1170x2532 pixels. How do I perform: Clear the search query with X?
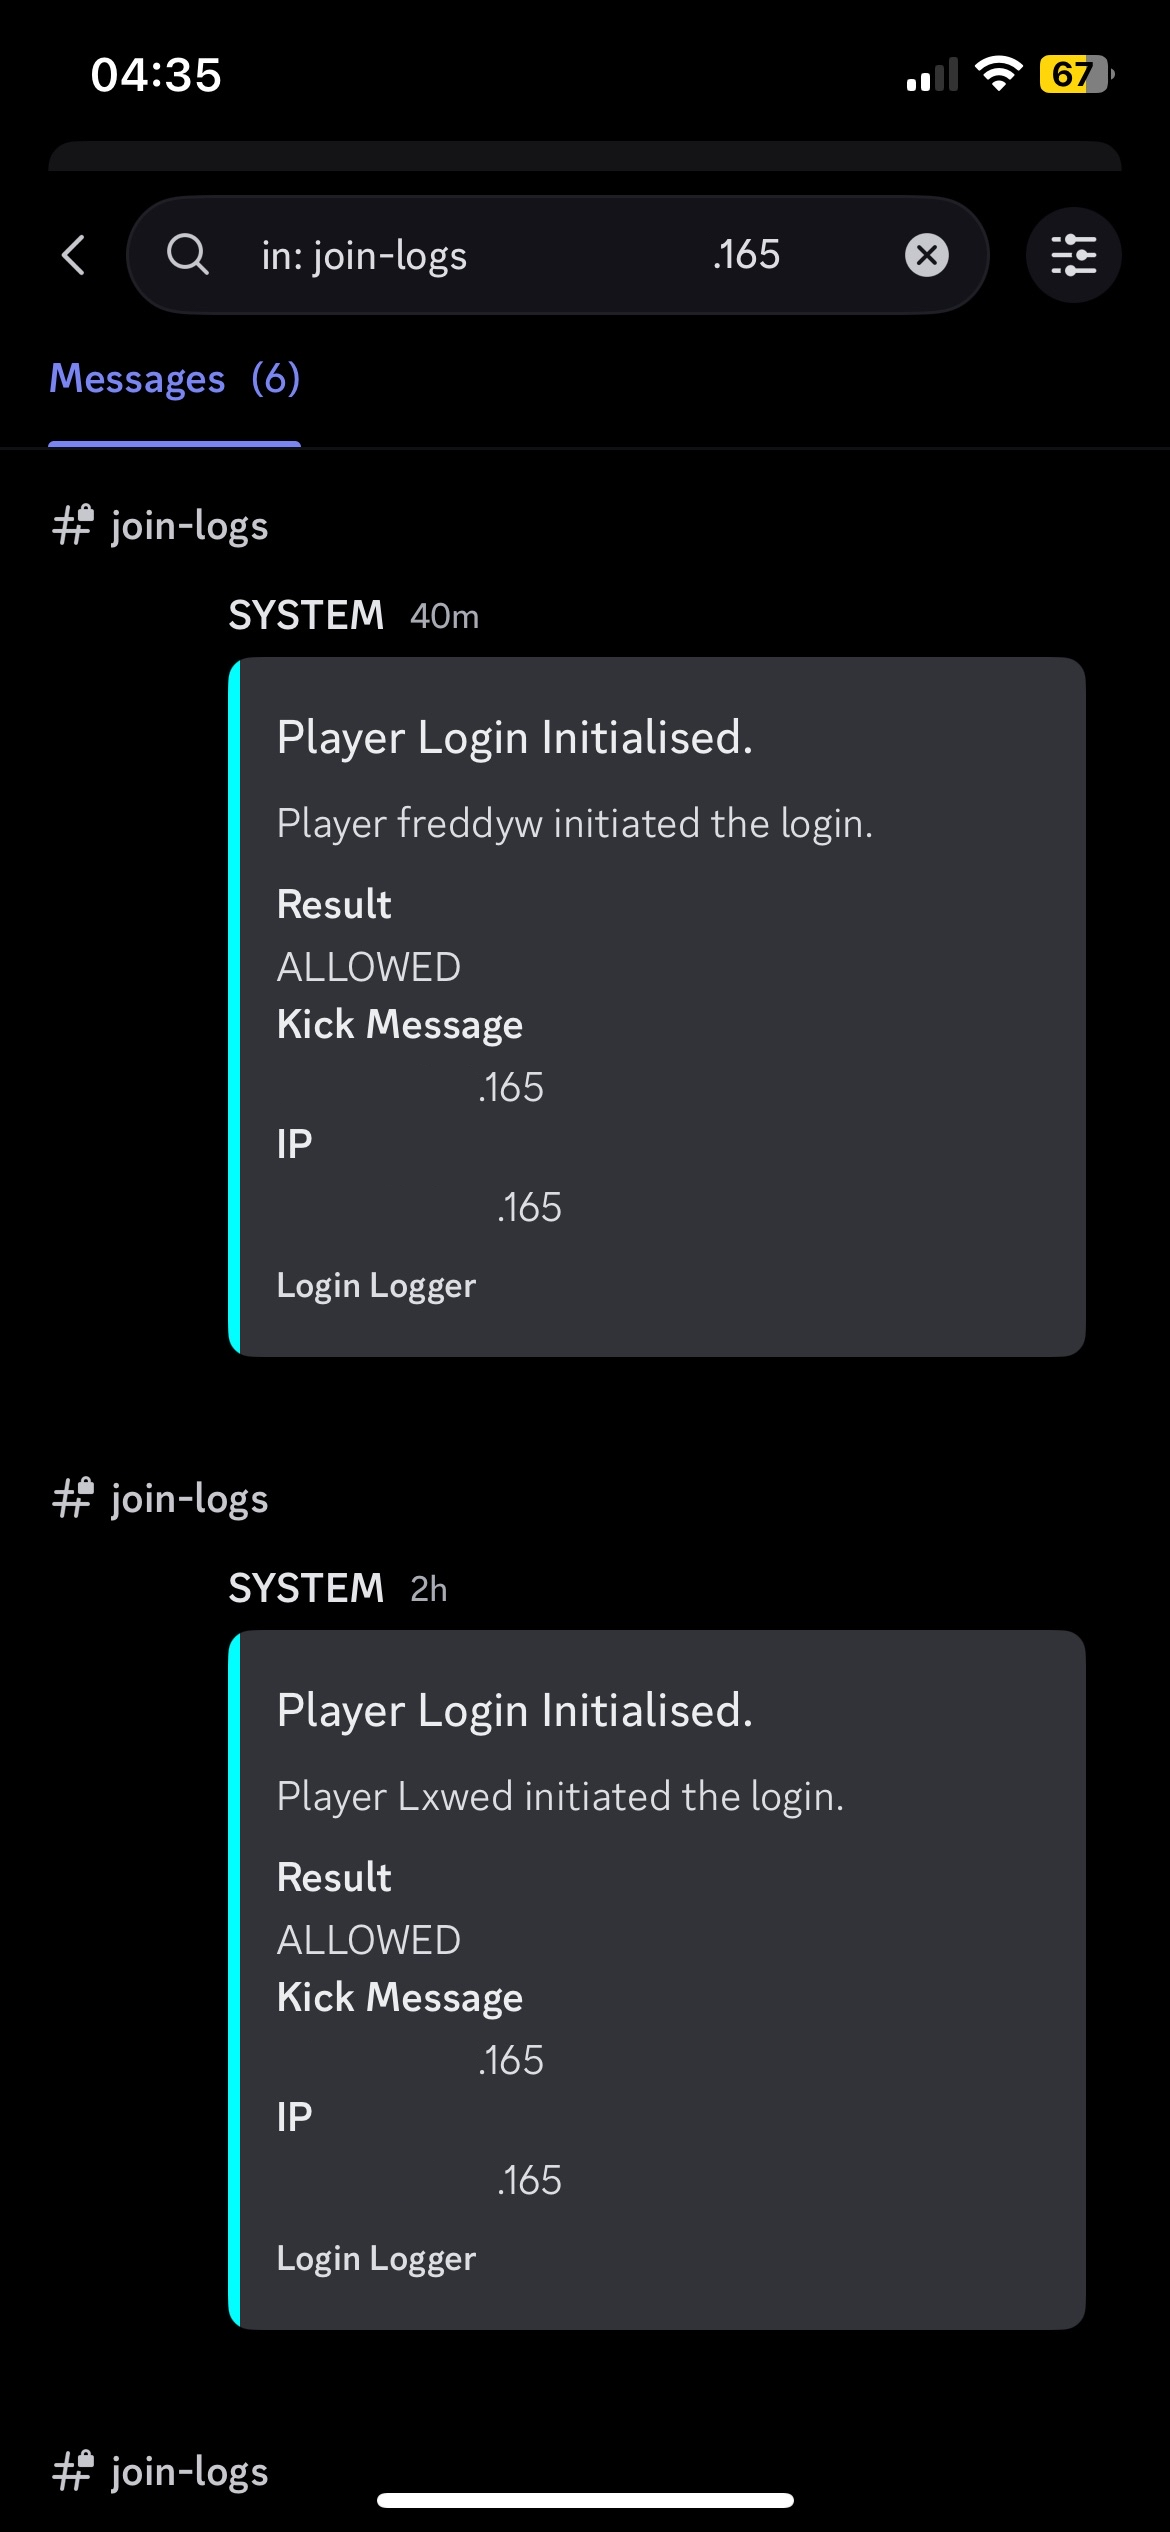click(927, 255)
